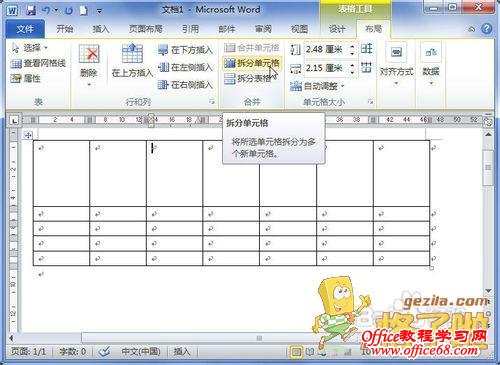Viewport: 500px width, 365px height.
Task: Decrease column width with down spinner
Action: click(353, 72)
